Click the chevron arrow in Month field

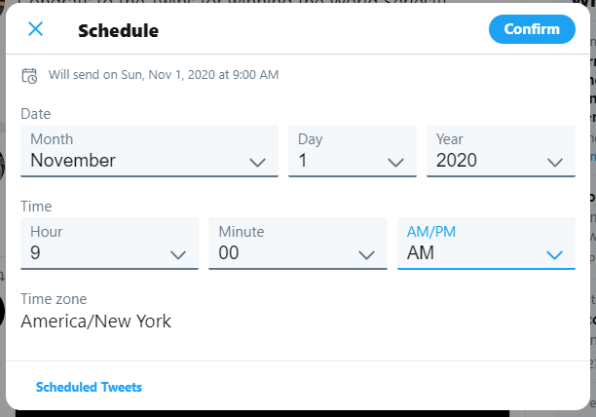pyautogui.click(x=257, y=163)
